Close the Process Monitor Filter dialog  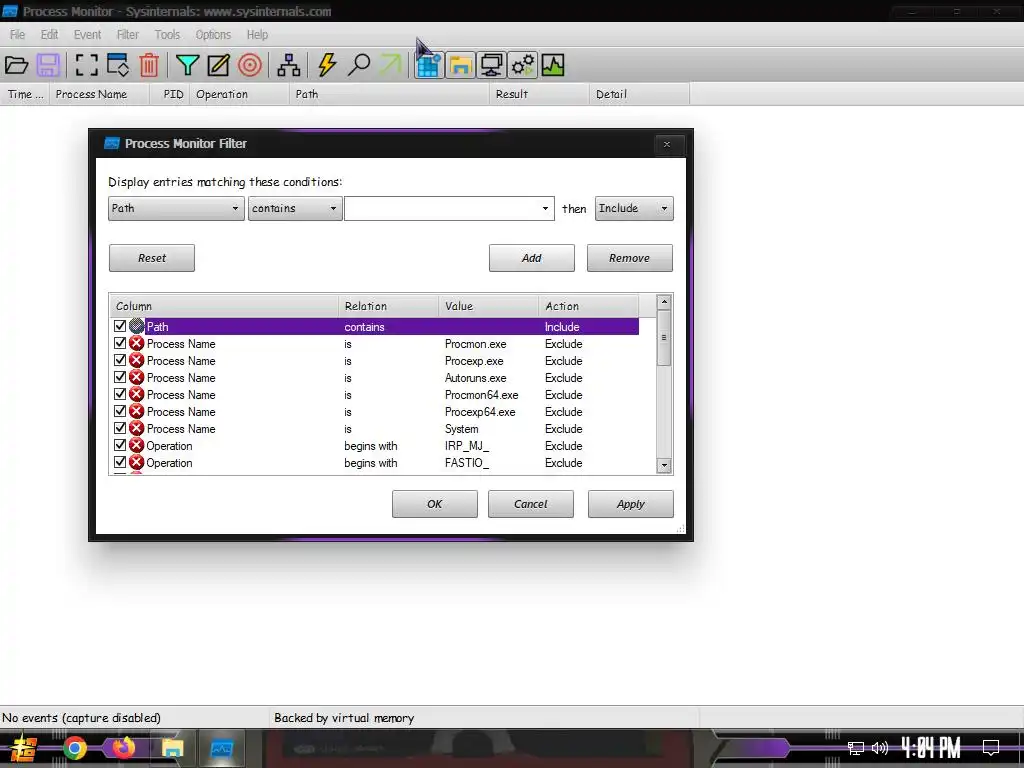667,144
